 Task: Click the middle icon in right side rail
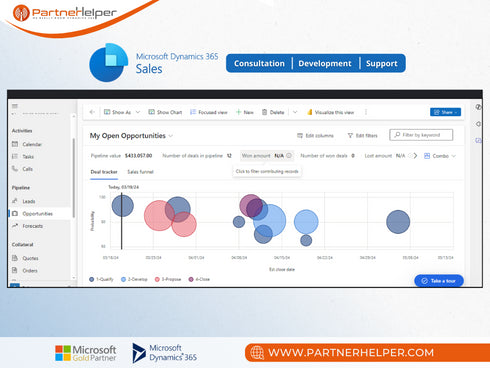478,124
